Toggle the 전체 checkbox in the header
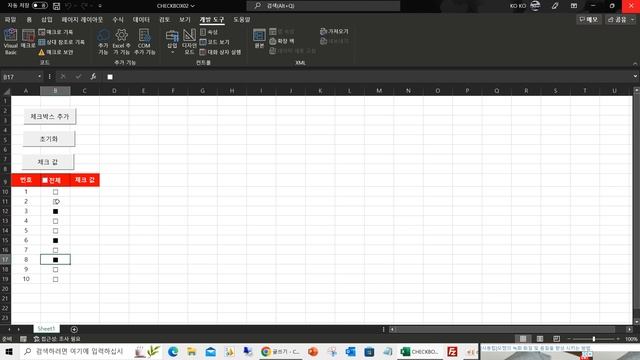 [45, 180]
